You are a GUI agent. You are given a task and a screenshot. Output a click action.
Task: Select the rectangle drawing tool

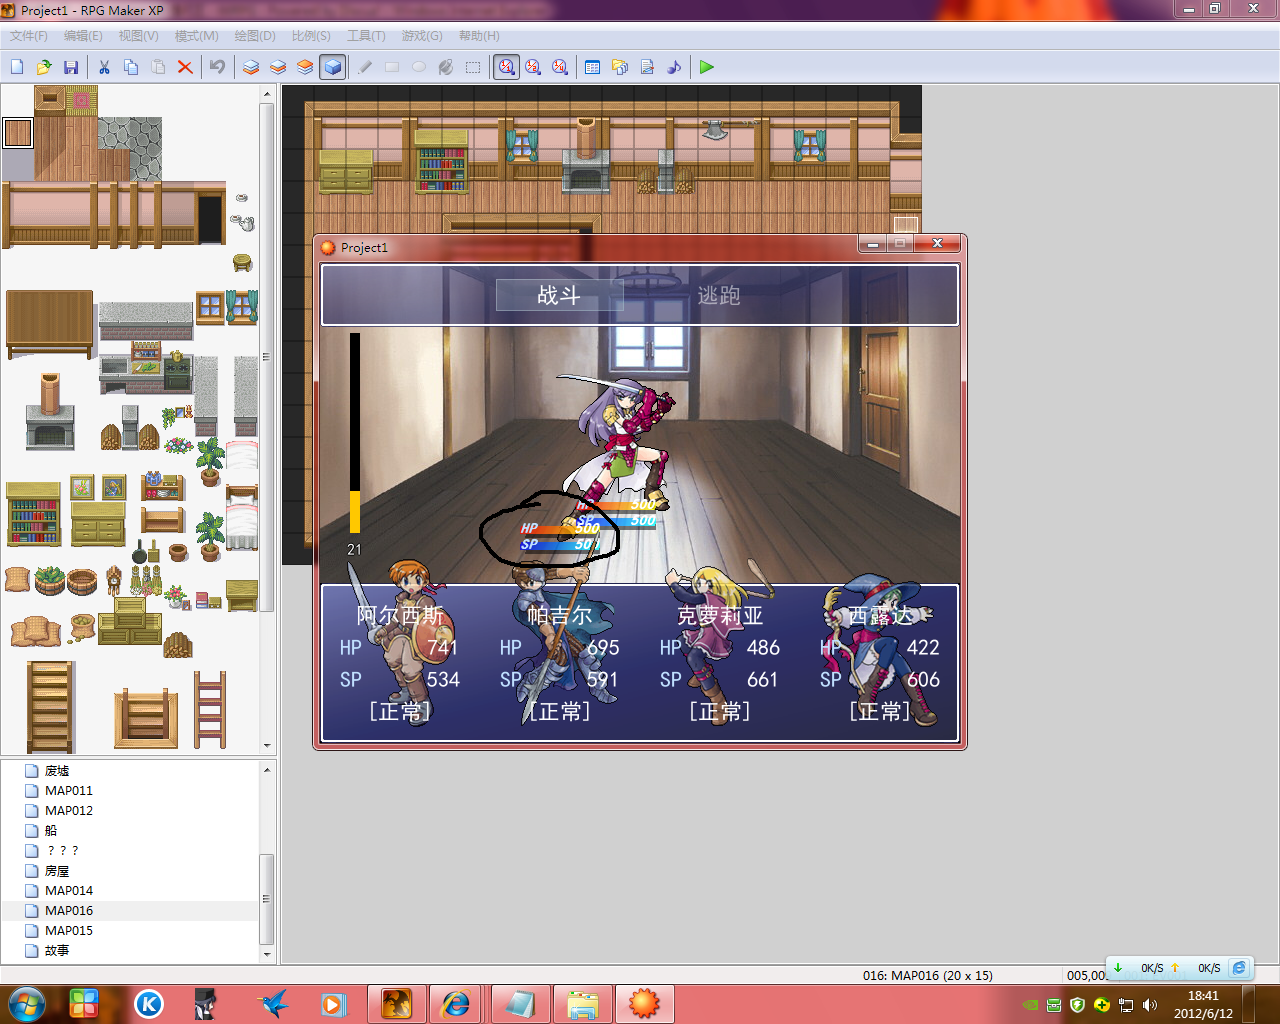tap(392, 67)
